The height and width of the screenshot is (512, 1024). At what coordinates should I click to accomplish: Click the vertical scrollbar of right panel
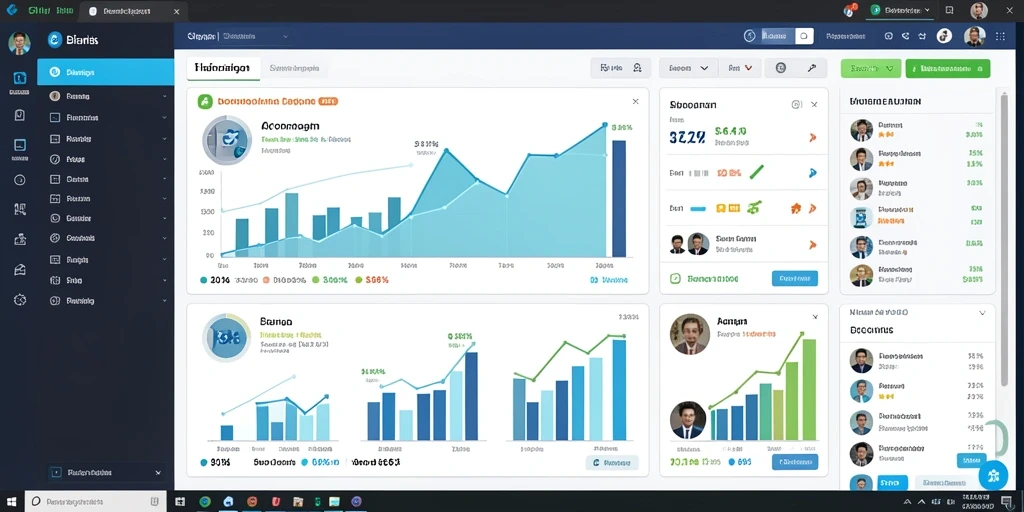(1004, 238)
